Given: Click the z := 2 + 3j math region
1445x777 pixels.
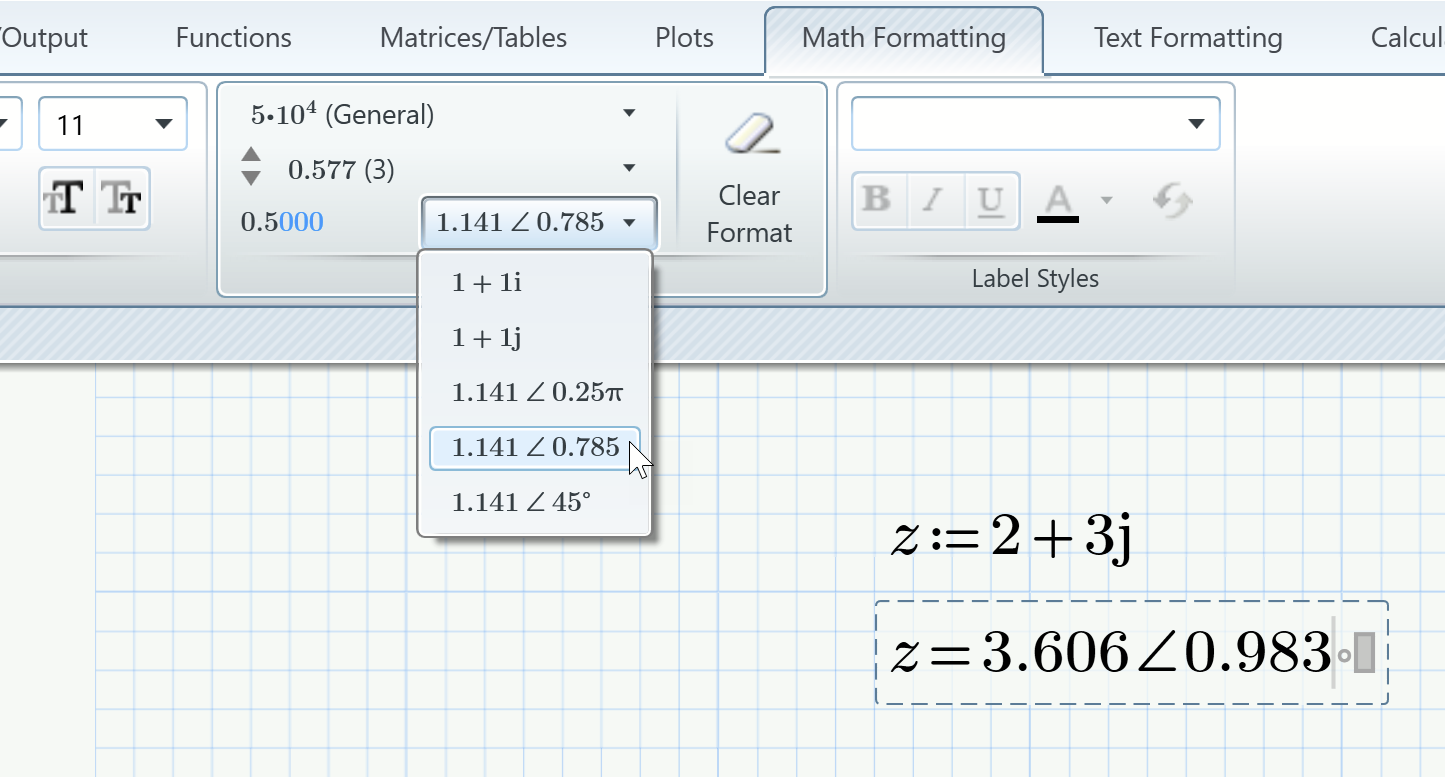Looking at the screenshot, I should pyautogui.click(x=1010, y=540).
